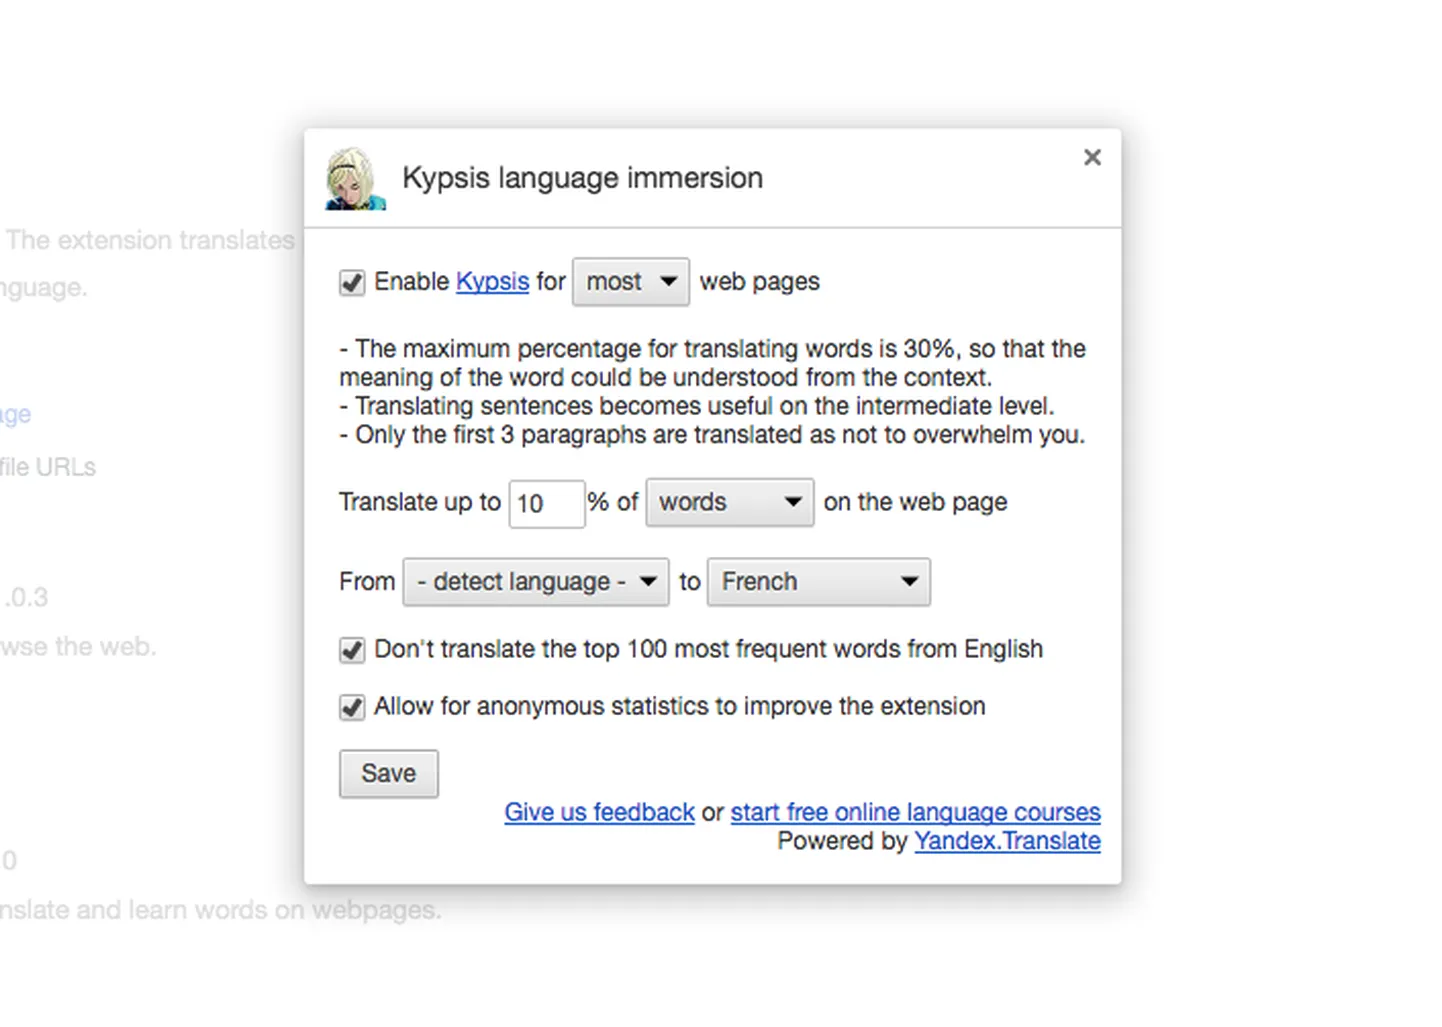This screenshot has height=1027, width=1442.
Task: Open the French target language dropdown
Action: (818, 582)
